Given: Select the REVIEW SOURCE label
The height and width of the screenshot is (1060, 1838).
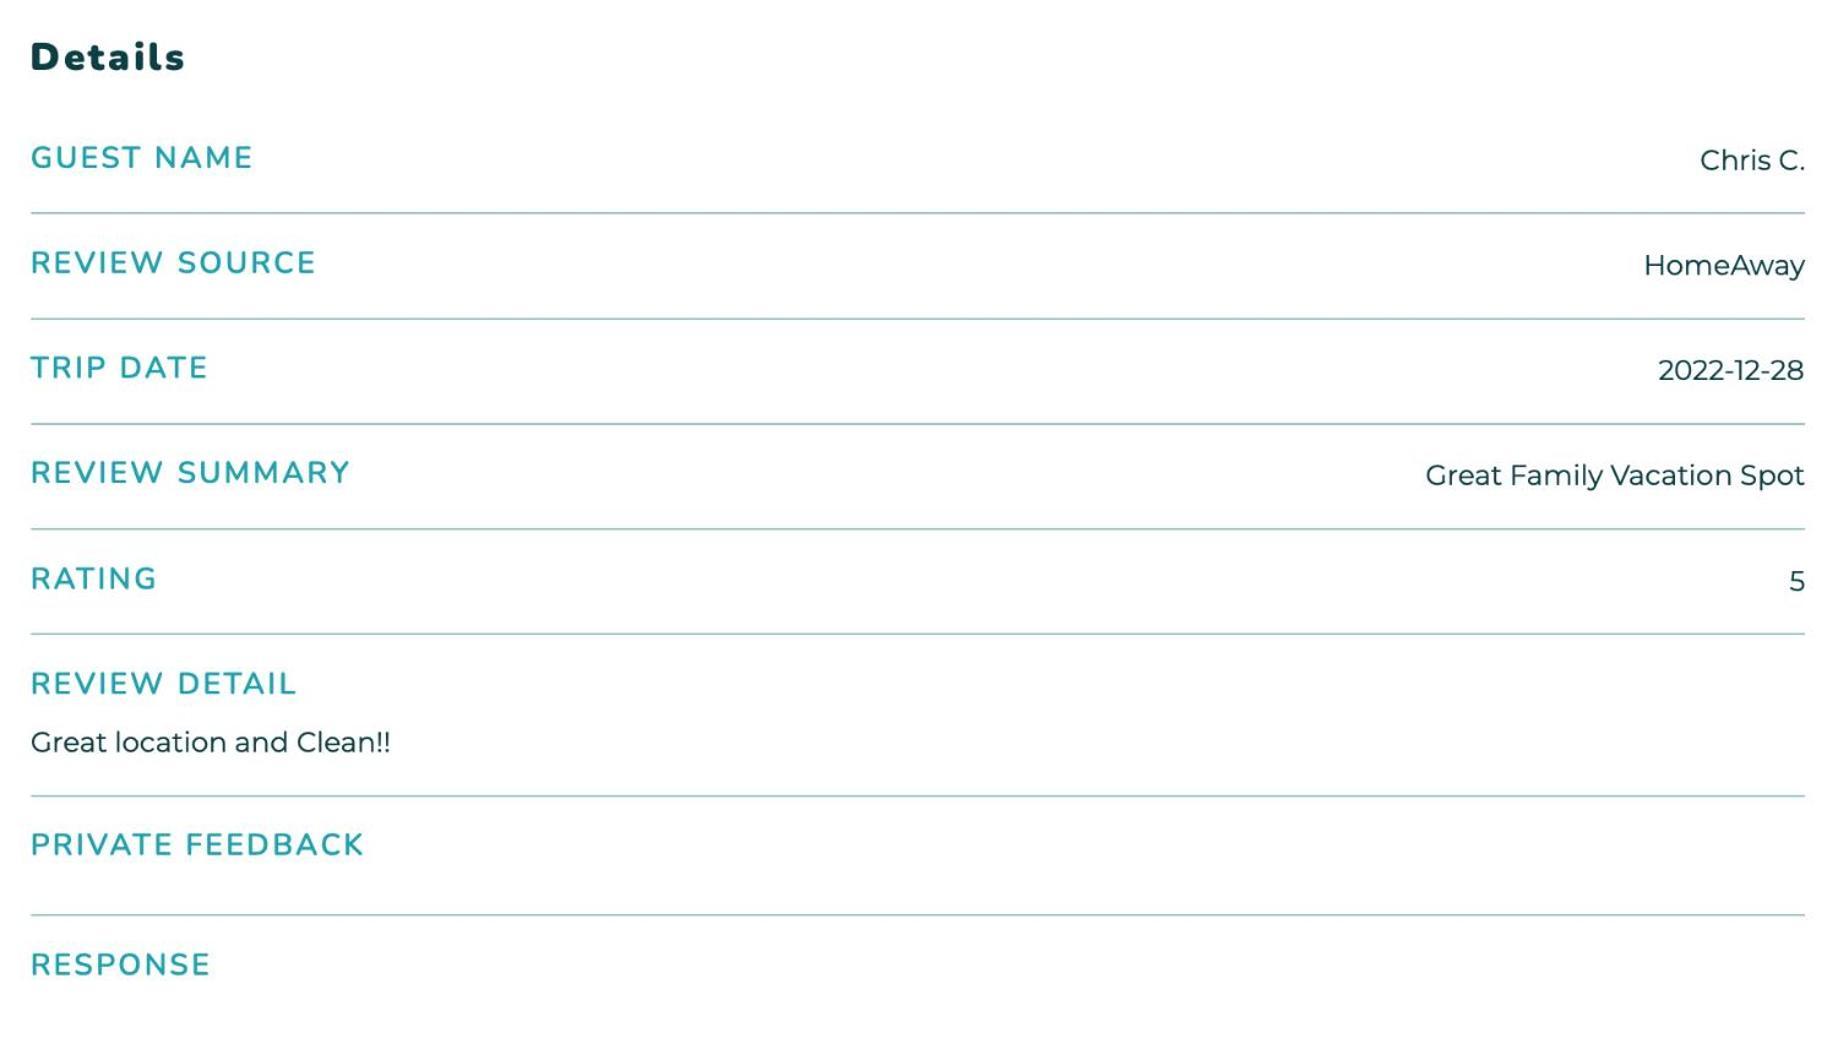Looking at the screenshot, I should pyautogui.click(x=173, y=263).
